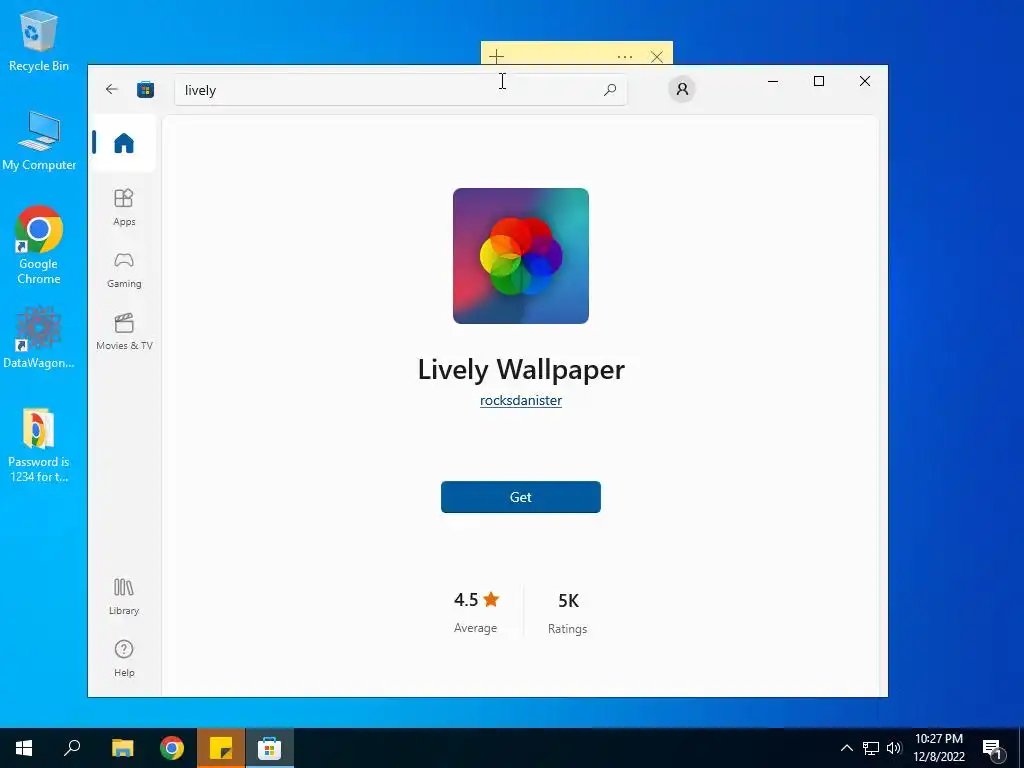Click the Lively Wallpaper title text
This screenshot has width=1024, height=768.
[520, 369]
